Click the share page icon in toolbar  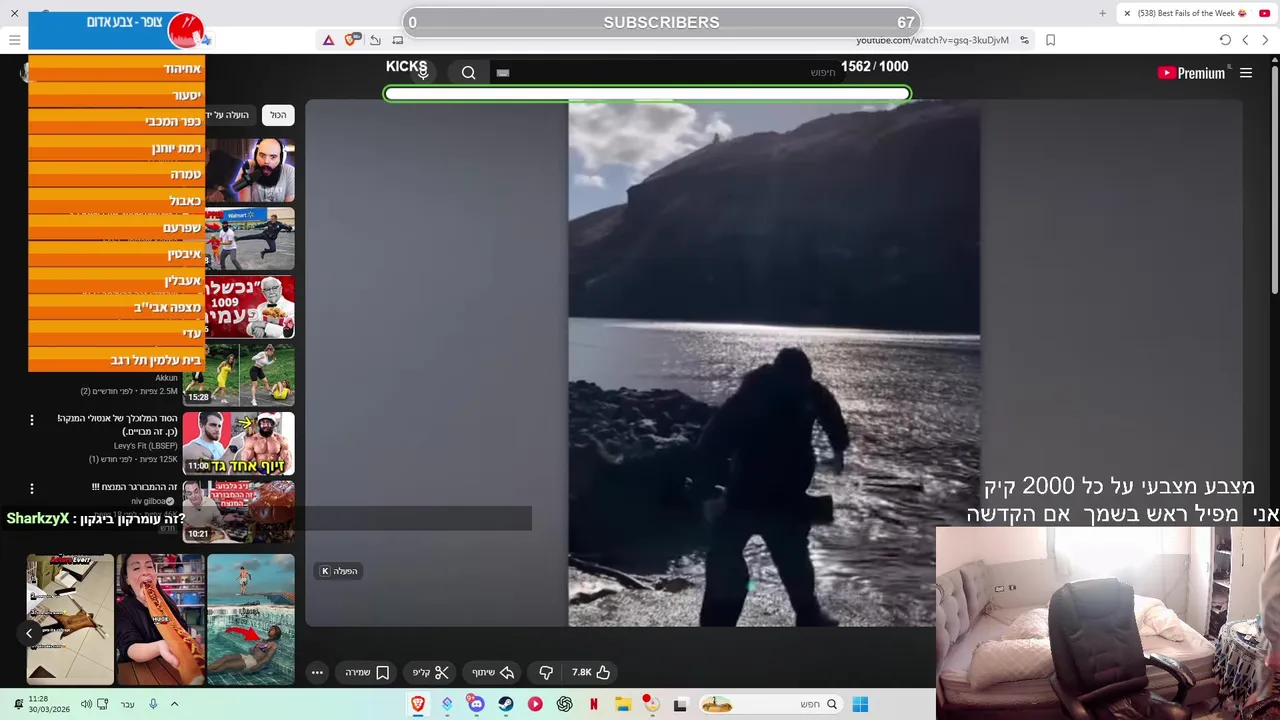(375, 40)
